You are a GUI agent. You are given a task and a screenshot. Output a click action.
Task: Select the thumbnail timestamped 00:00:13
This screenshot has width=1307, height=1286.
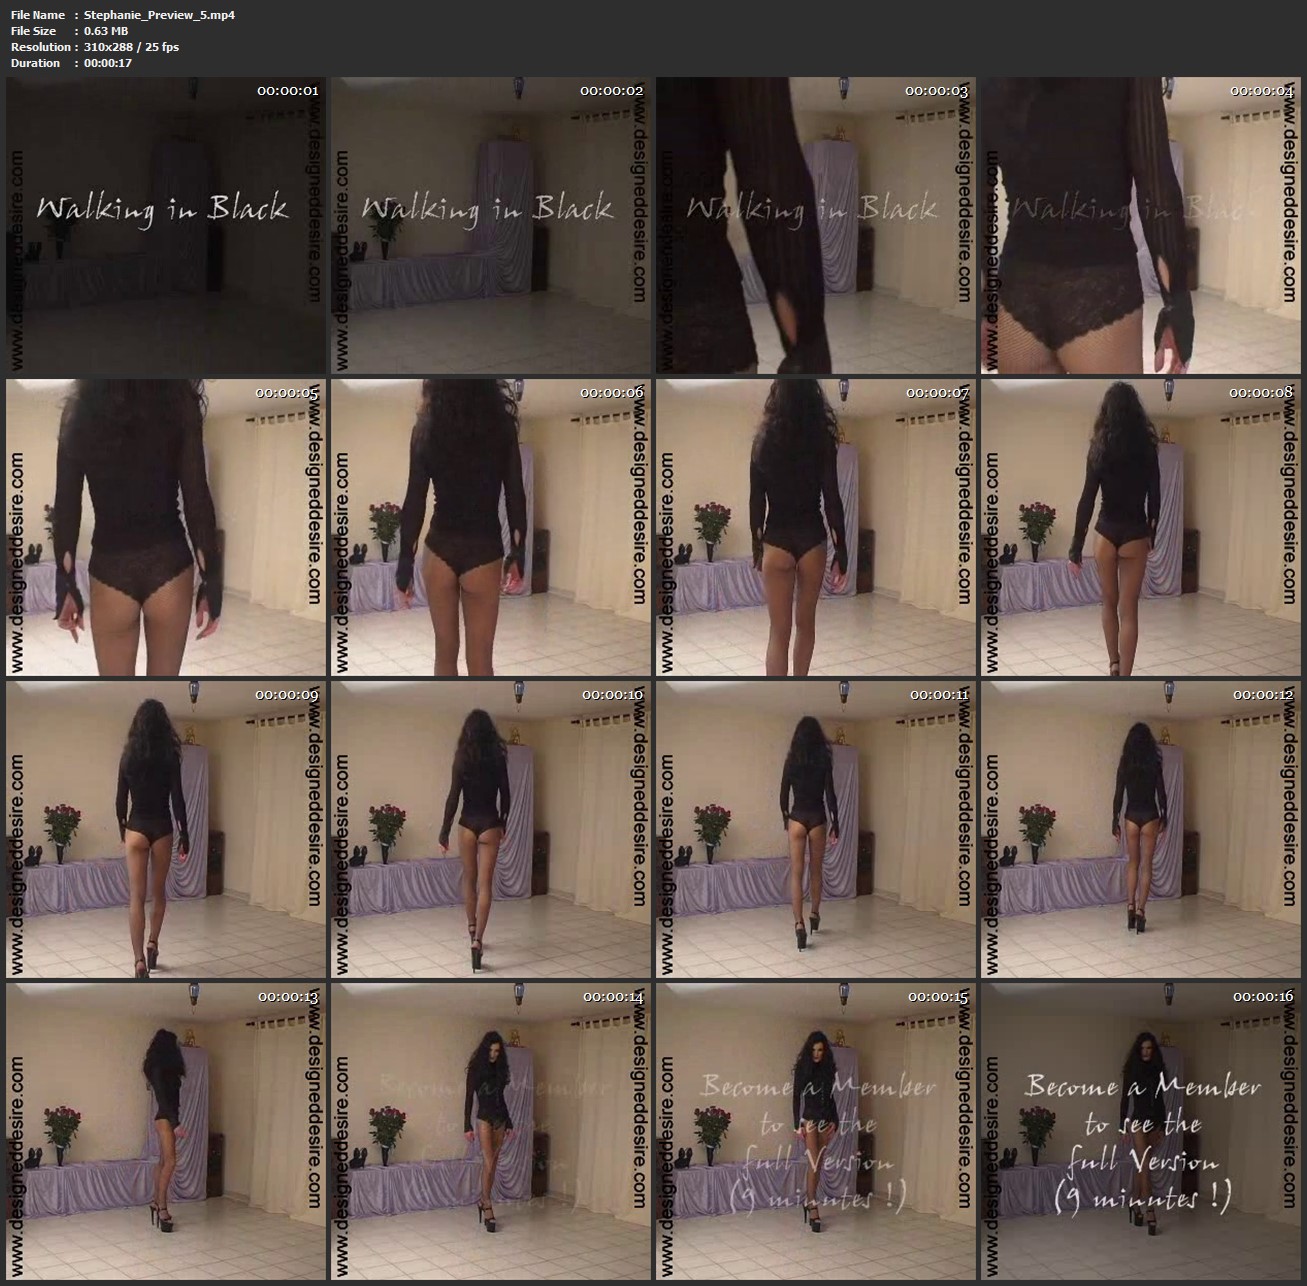(166, 1131)
